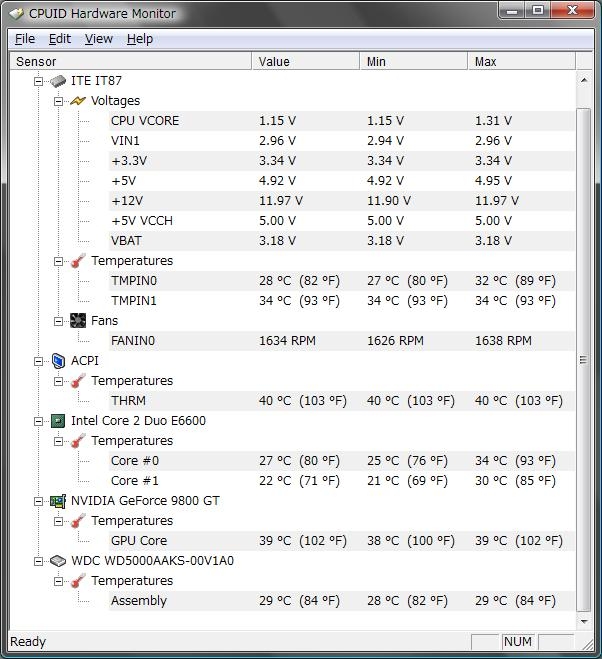Select the +5V VCCH row
602x659 pixels.
click(x=342, y=221)
